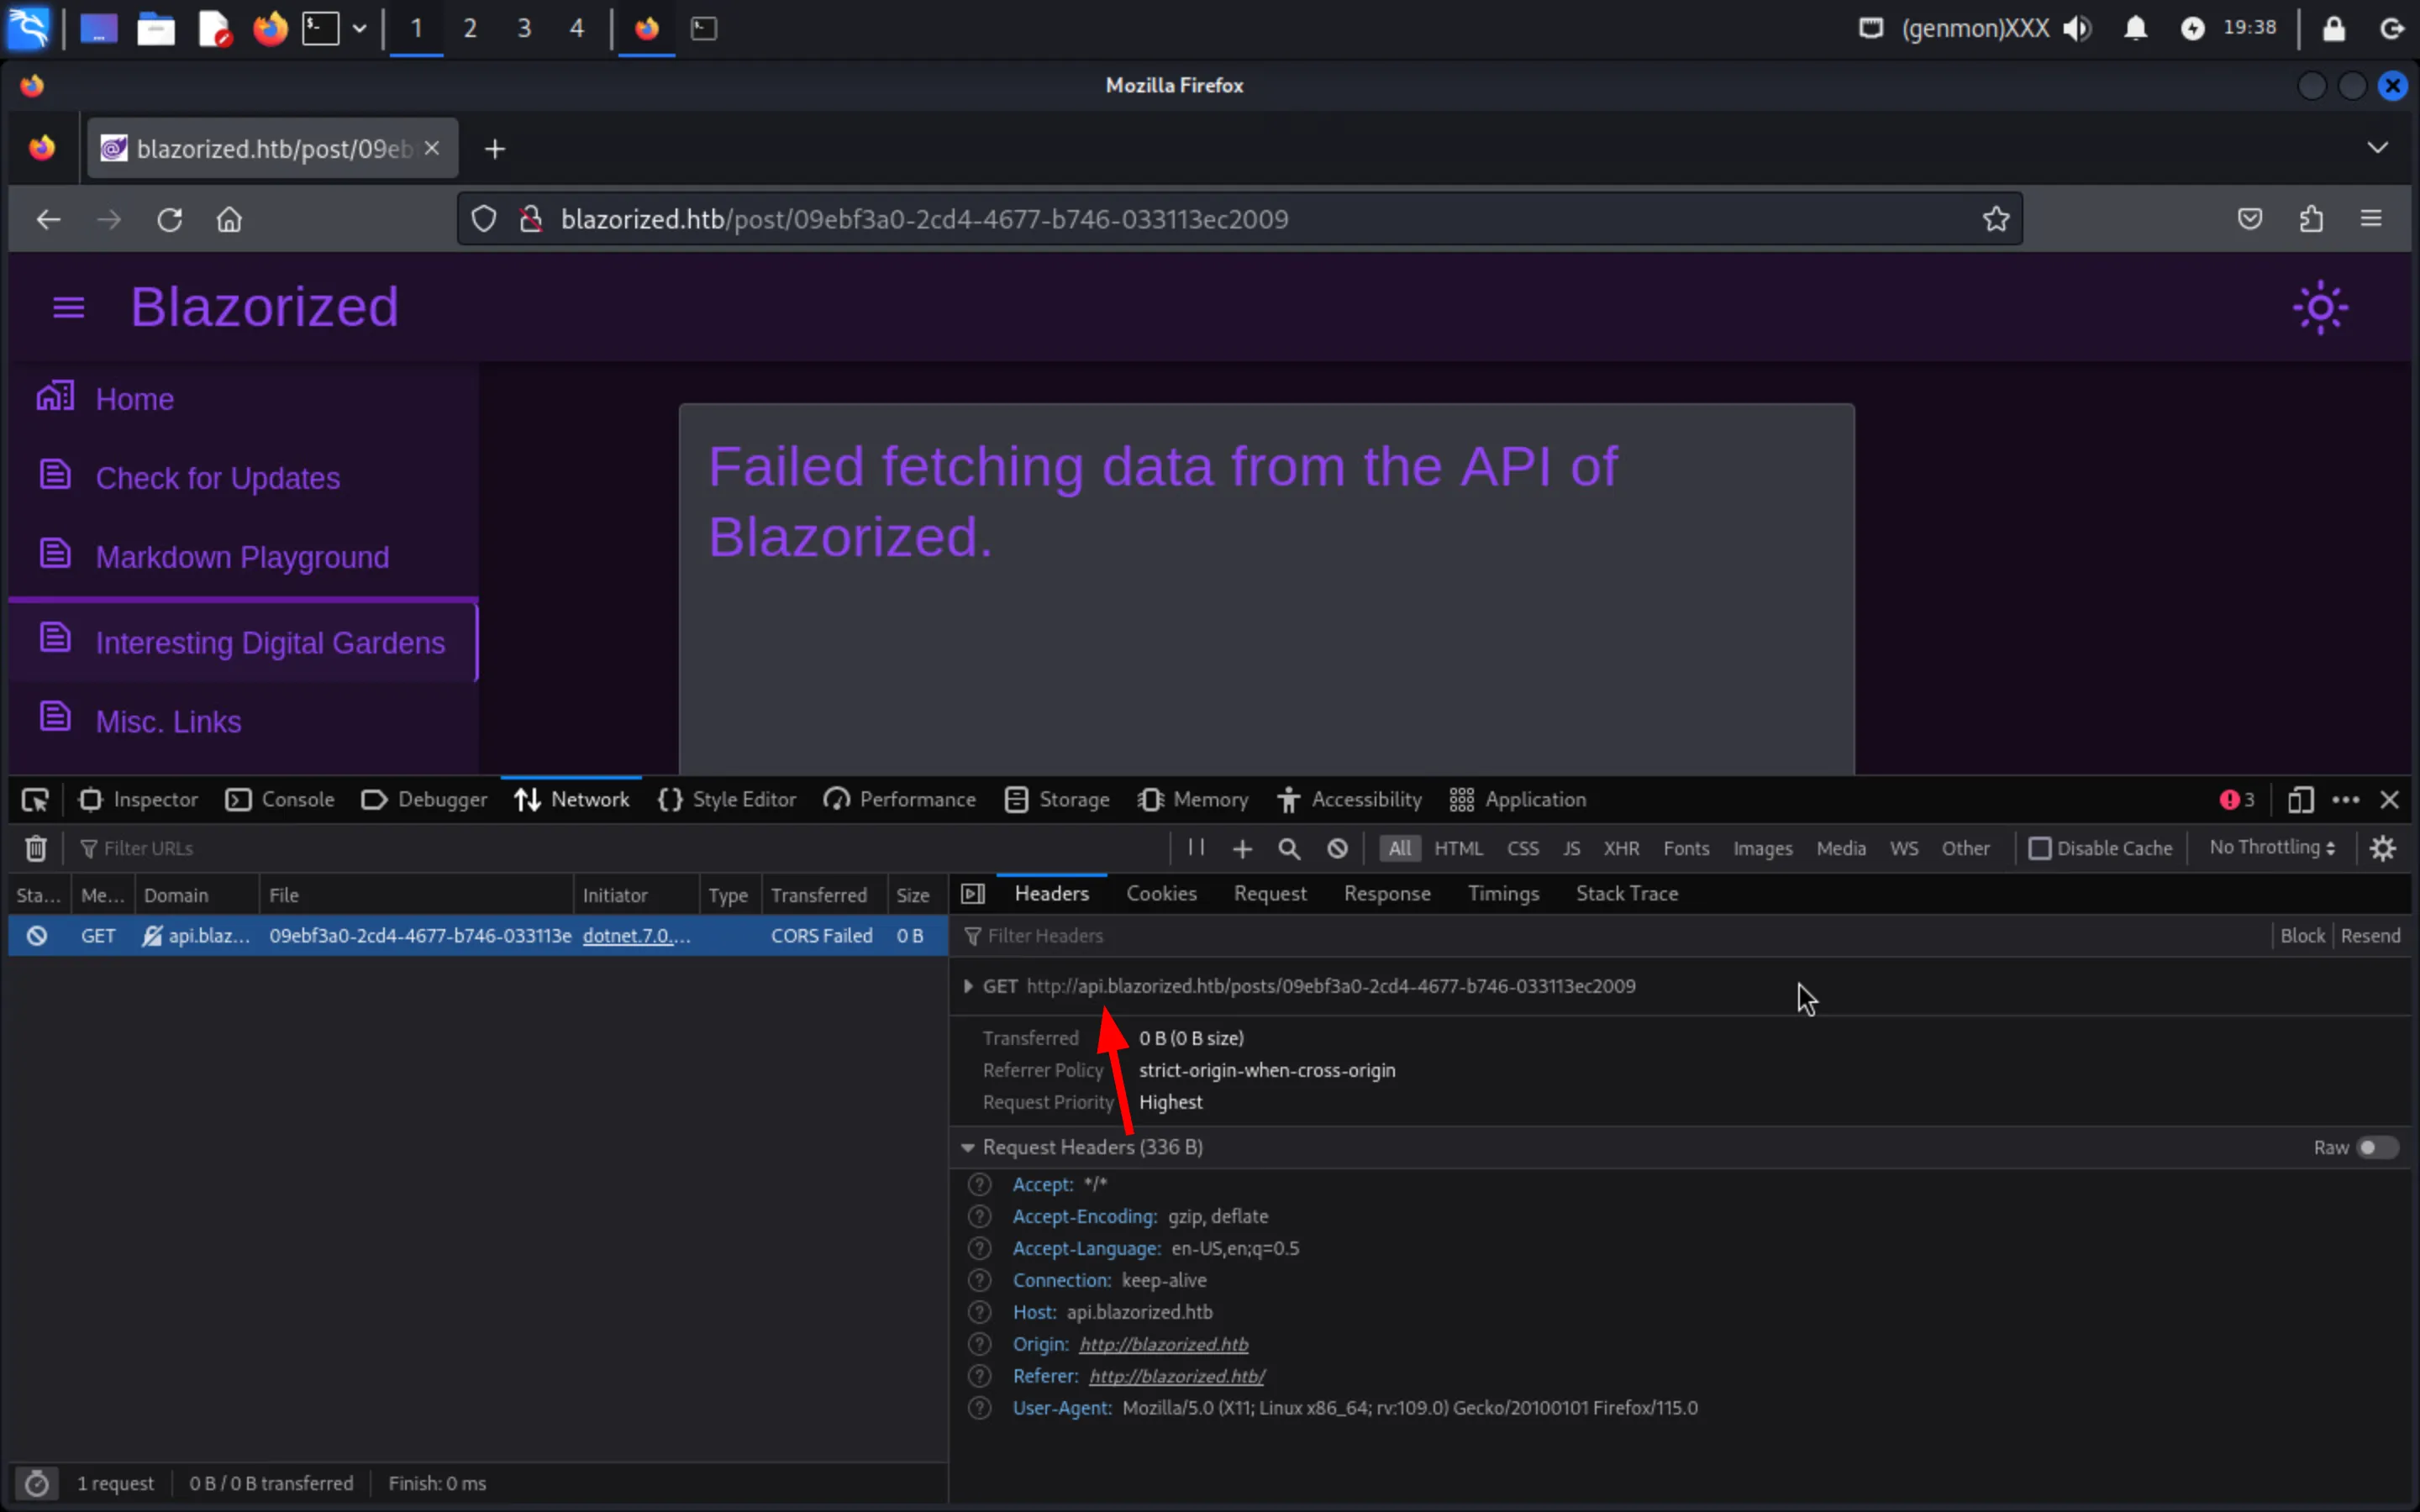Filter requests by Fonts type
Image resolution: width=2420 pixels, height=1512 pixels.
point(1686,848)
